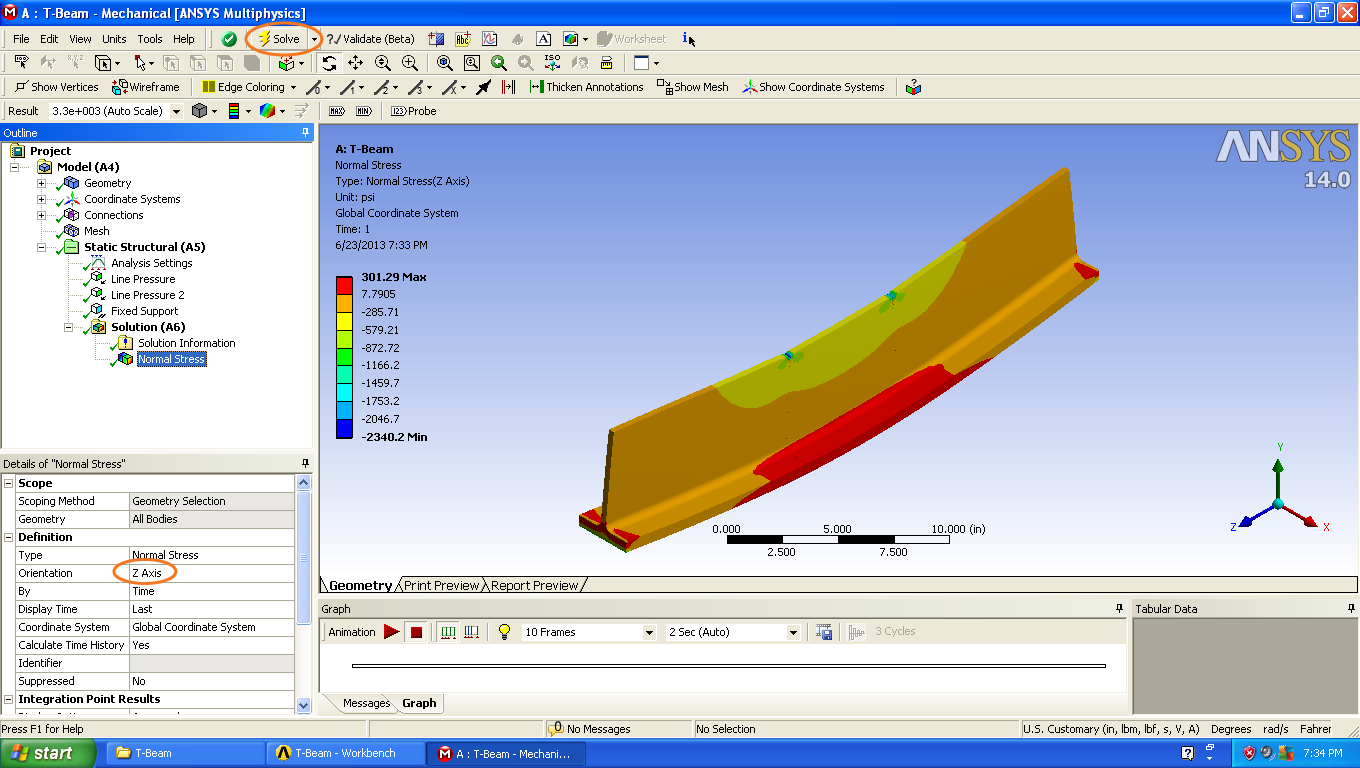Activate the Probe tool

(x=414, y=111)
